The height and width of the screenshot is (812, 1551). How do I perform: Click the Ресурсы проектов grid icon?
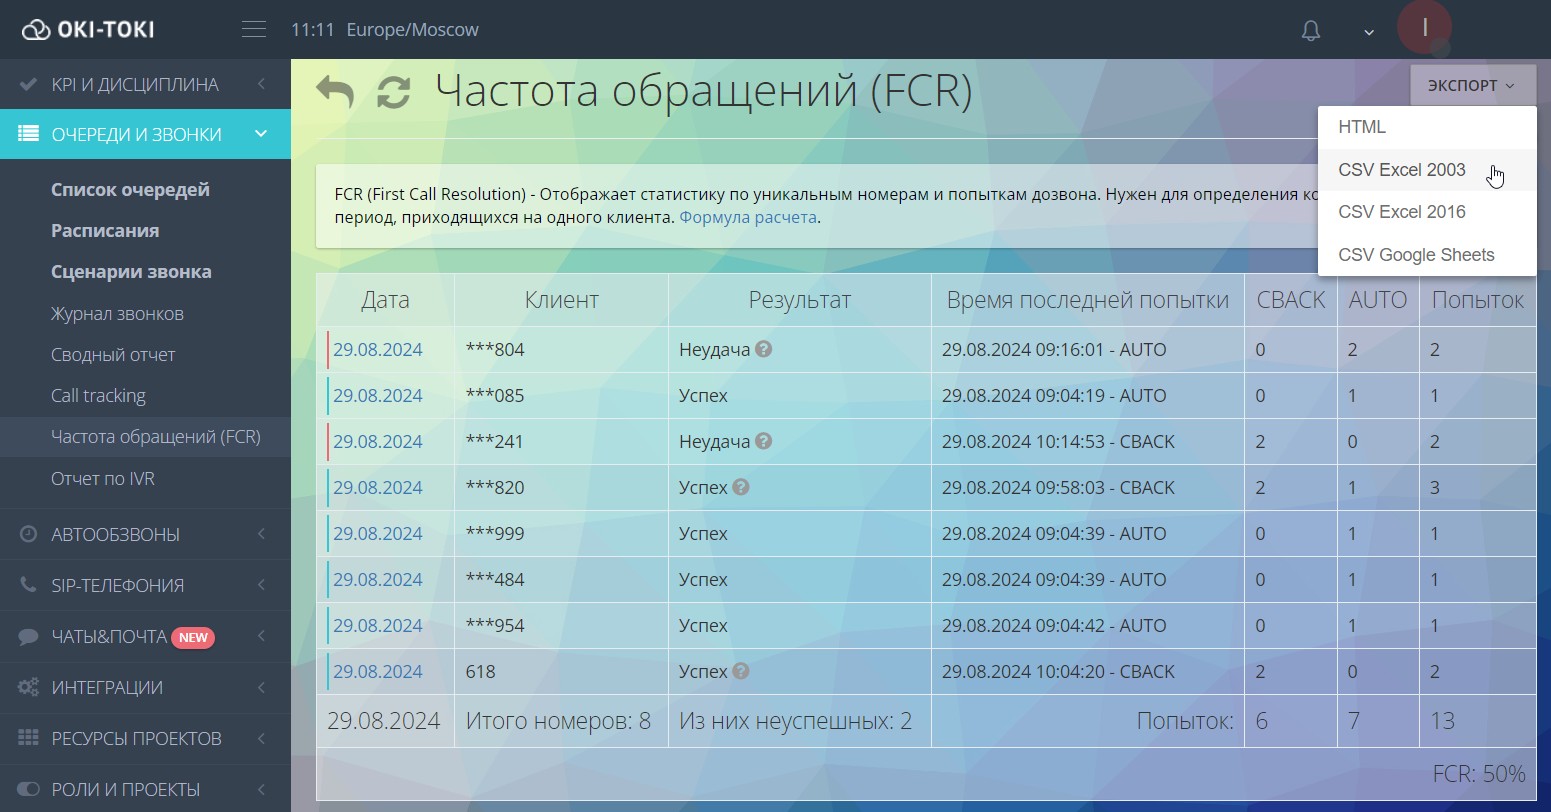point(29,738)
